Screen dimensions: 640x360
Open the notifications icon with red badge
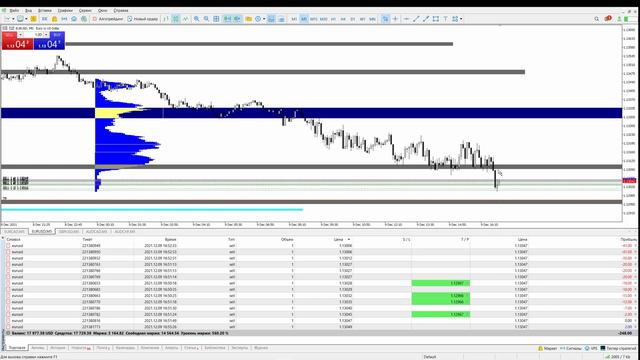tap(608, 18)
